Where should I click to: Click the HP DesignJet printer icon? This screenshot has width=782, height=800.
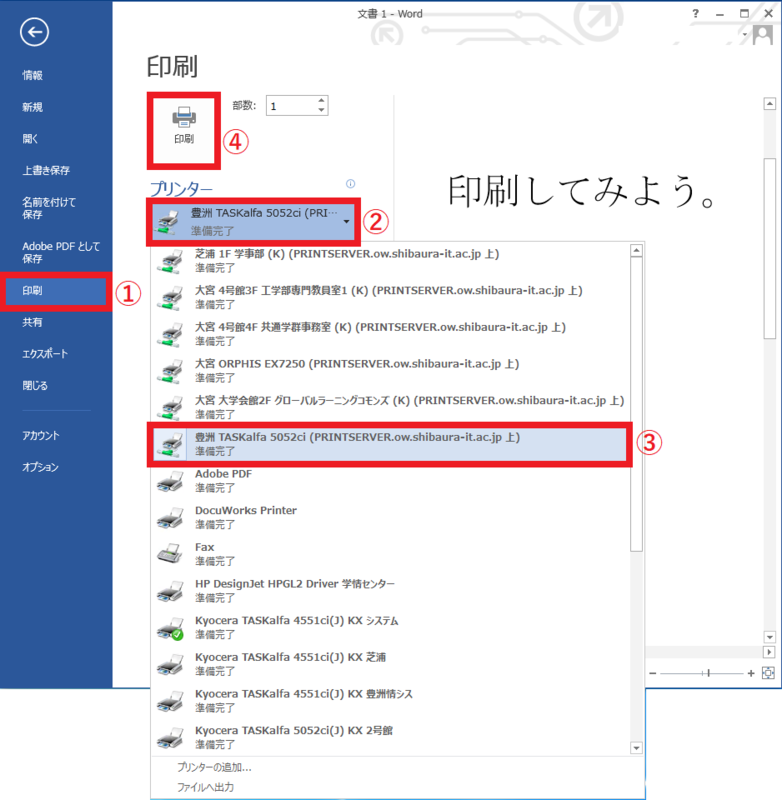click(170, 591)
